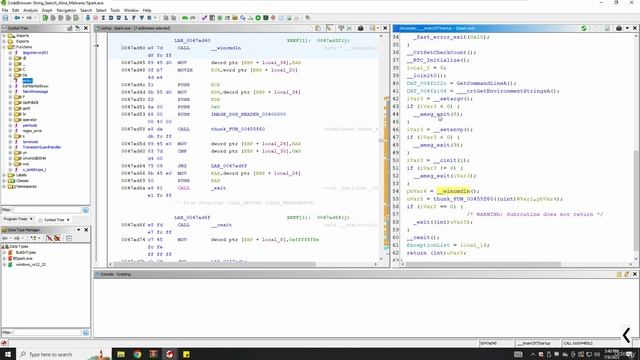The width and height of the screenshot is (640, 360).
Task: Expand the Imports folder in Symbol Tree
Action: [x=4, y=36]
